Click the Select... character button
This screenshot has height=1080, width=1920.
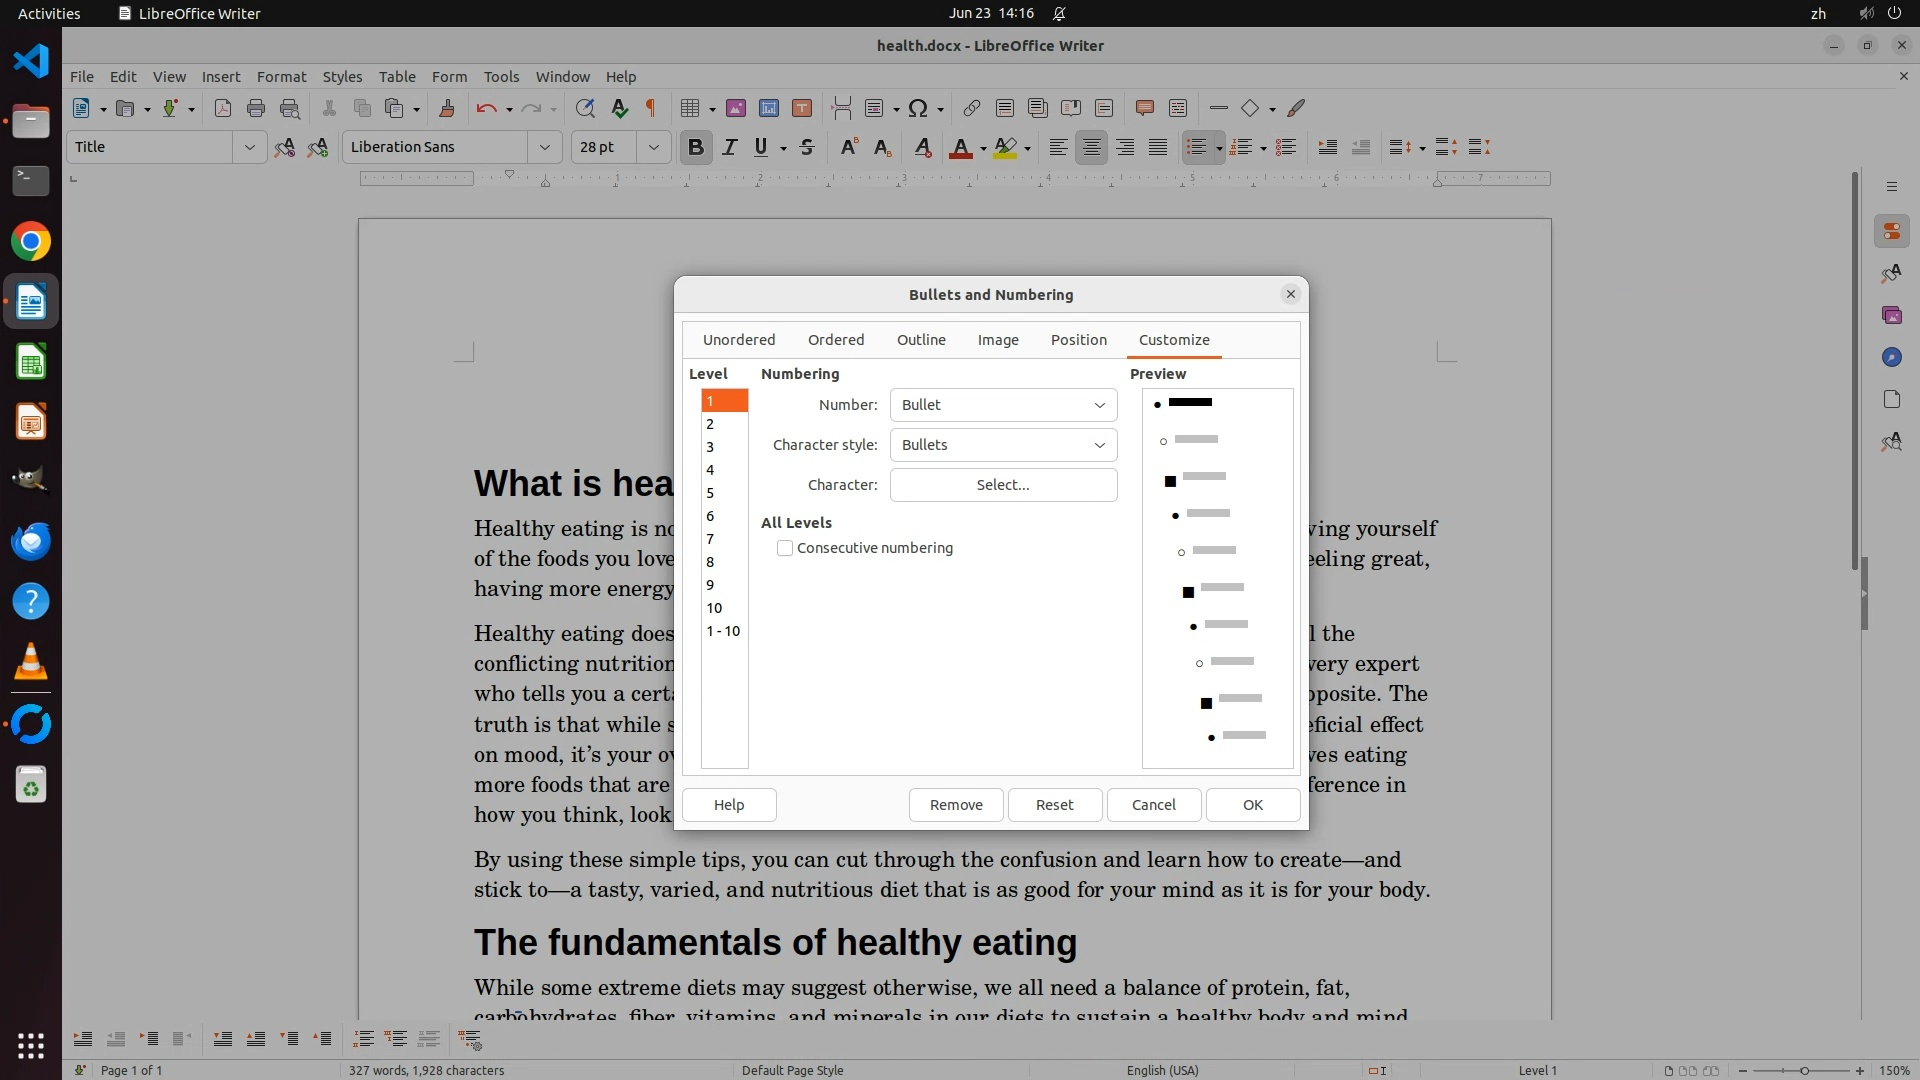pos(1003,485)
